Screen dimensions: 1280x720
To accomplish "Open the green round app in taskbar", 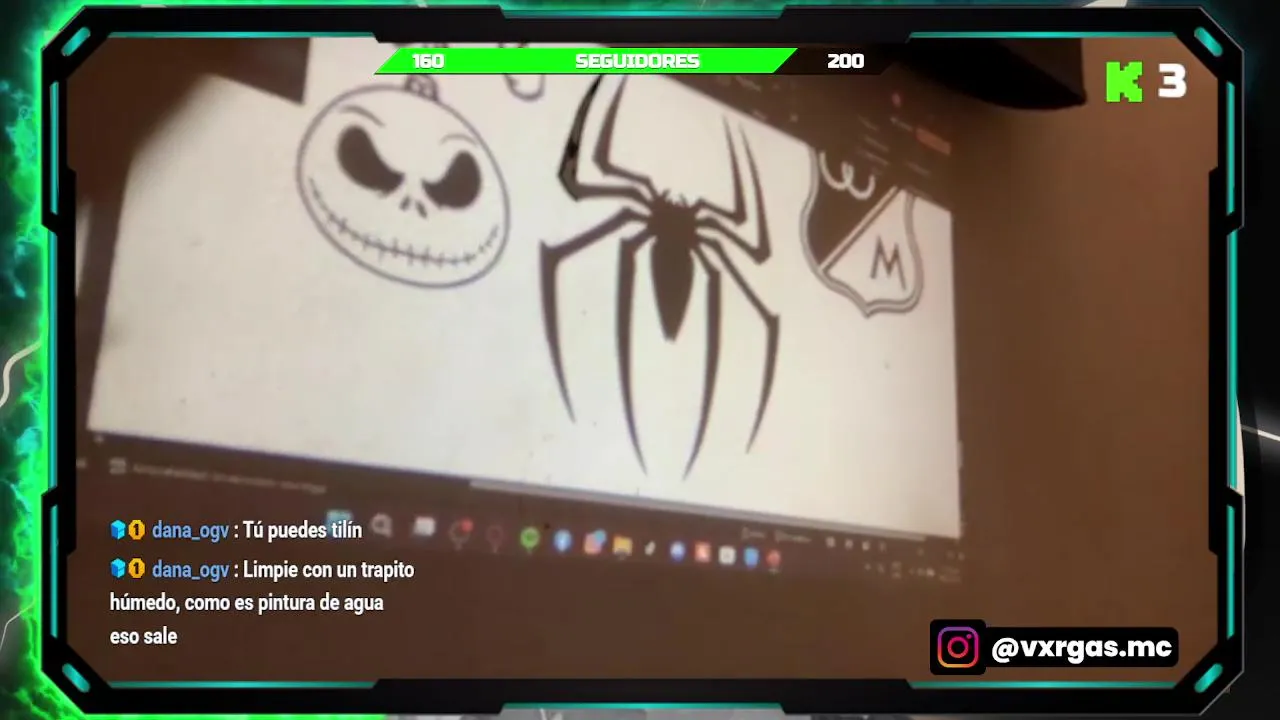I will (530, 539).
